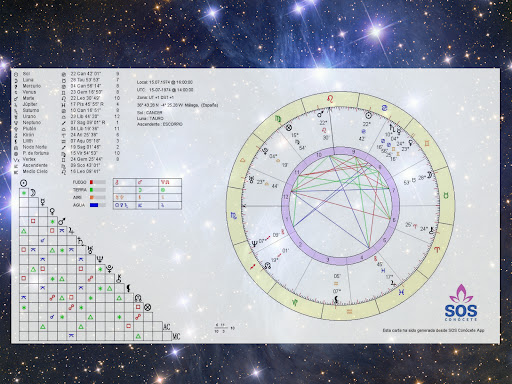Click the Sun header of the aspect grid

(23, 183)
